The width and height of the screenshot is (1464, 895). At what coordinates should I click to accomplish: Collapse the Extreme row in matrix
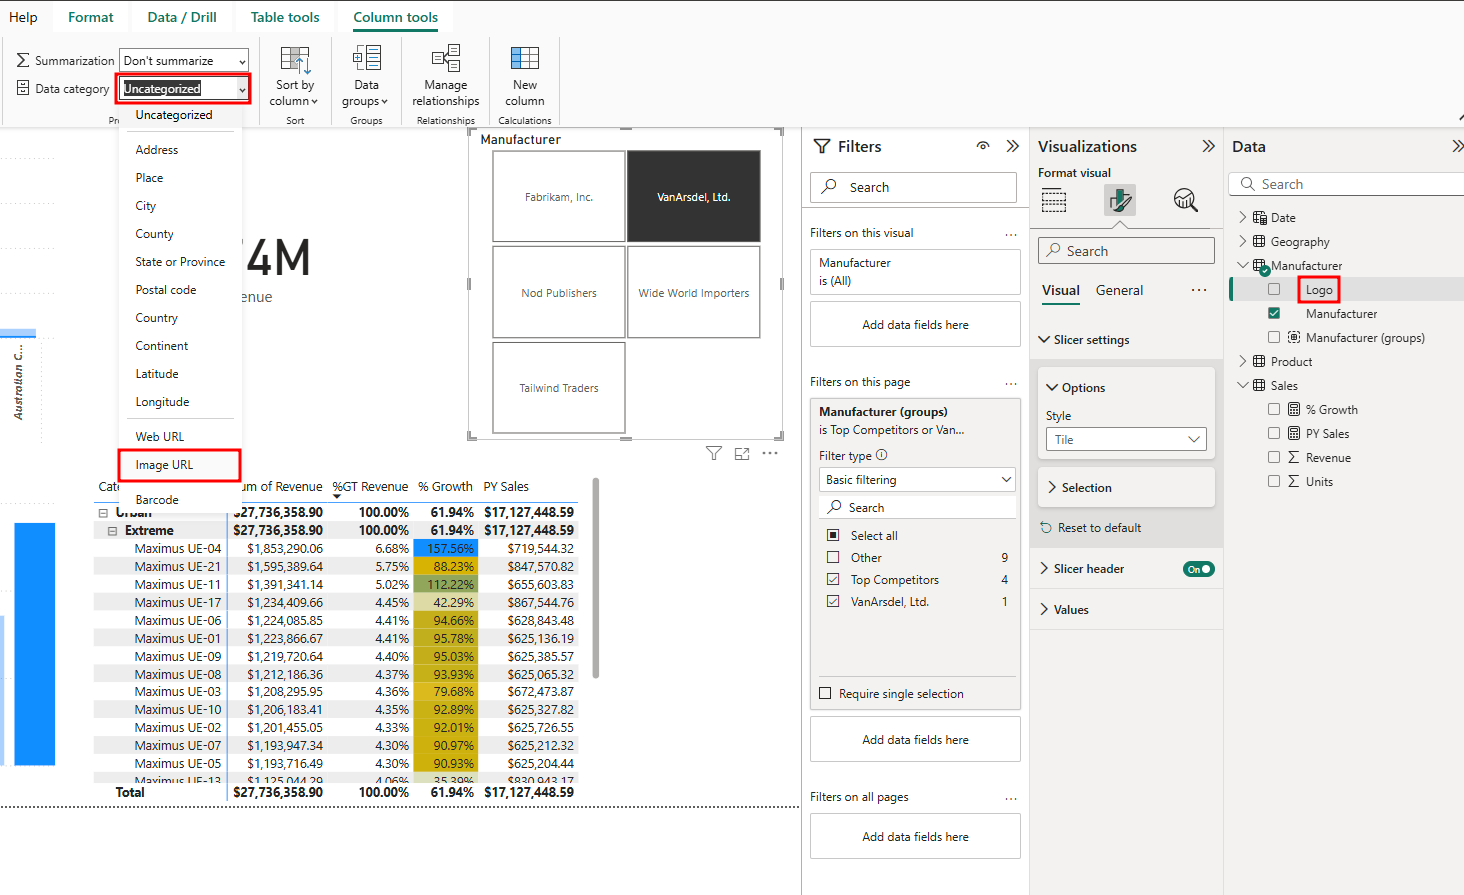113,531
